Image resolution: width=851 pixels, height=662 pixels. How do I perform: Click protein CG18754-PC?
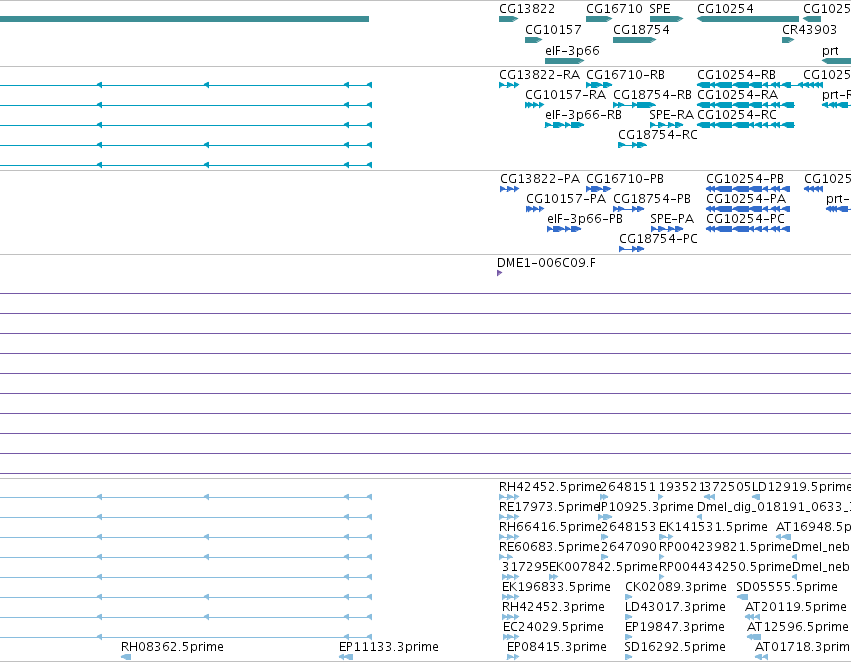(x=658, y=239)
